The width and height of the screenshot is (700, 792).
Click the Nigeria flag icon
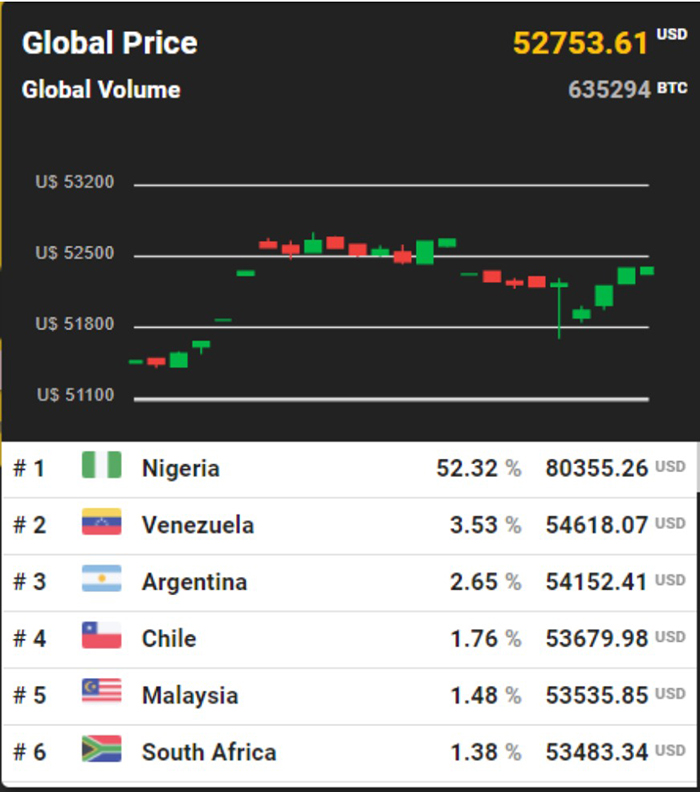(101, 466)
